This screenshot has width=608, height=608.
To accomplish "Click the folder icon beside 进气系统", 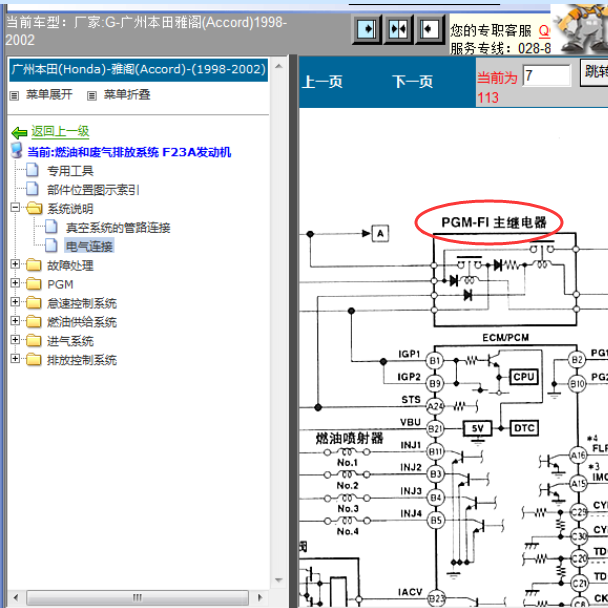I will [x=34, y=340].
